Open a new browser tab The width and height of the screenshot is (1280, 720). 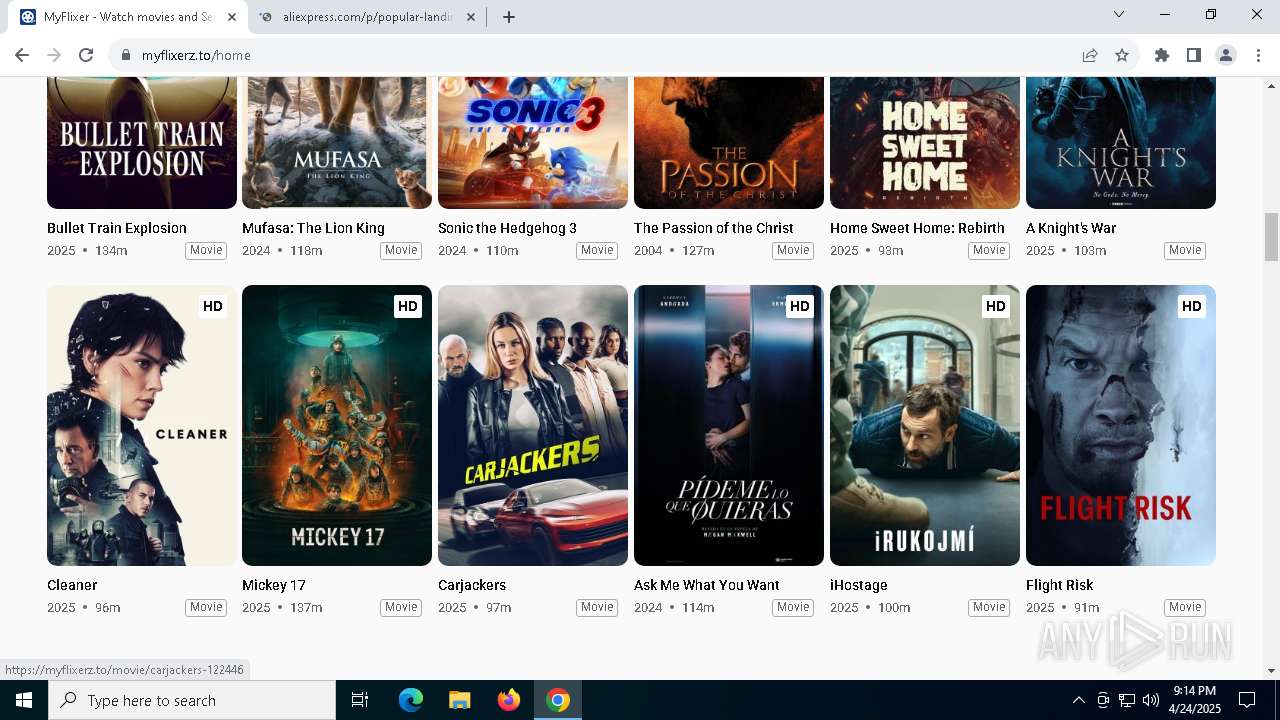(509, 17)
